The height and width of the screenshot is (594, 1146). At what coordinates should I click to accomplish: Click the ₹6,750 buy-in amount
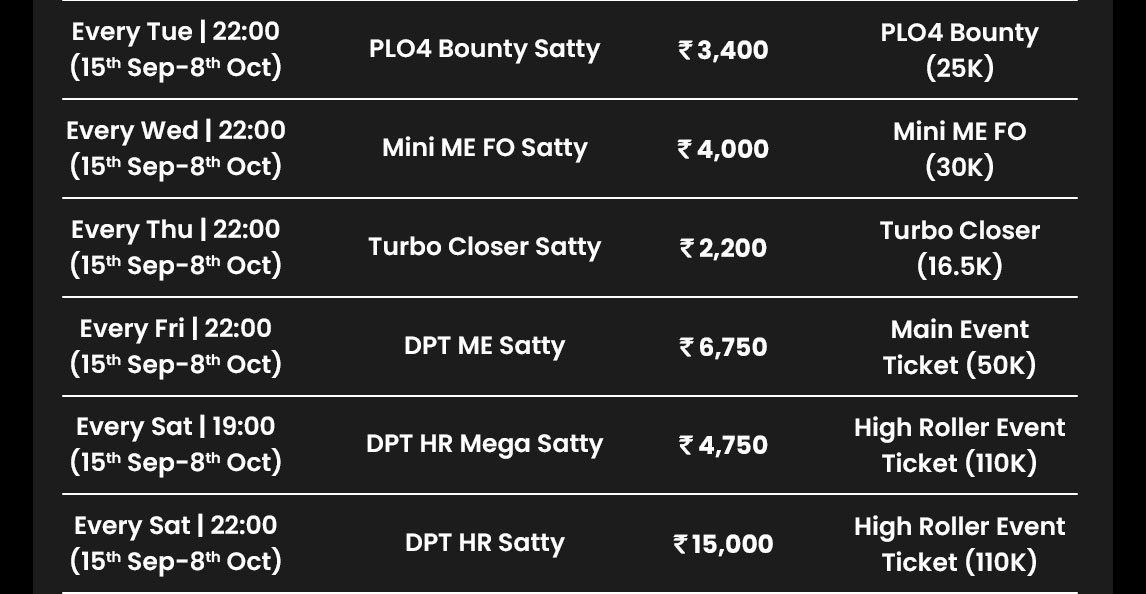[x=723, y=346]
